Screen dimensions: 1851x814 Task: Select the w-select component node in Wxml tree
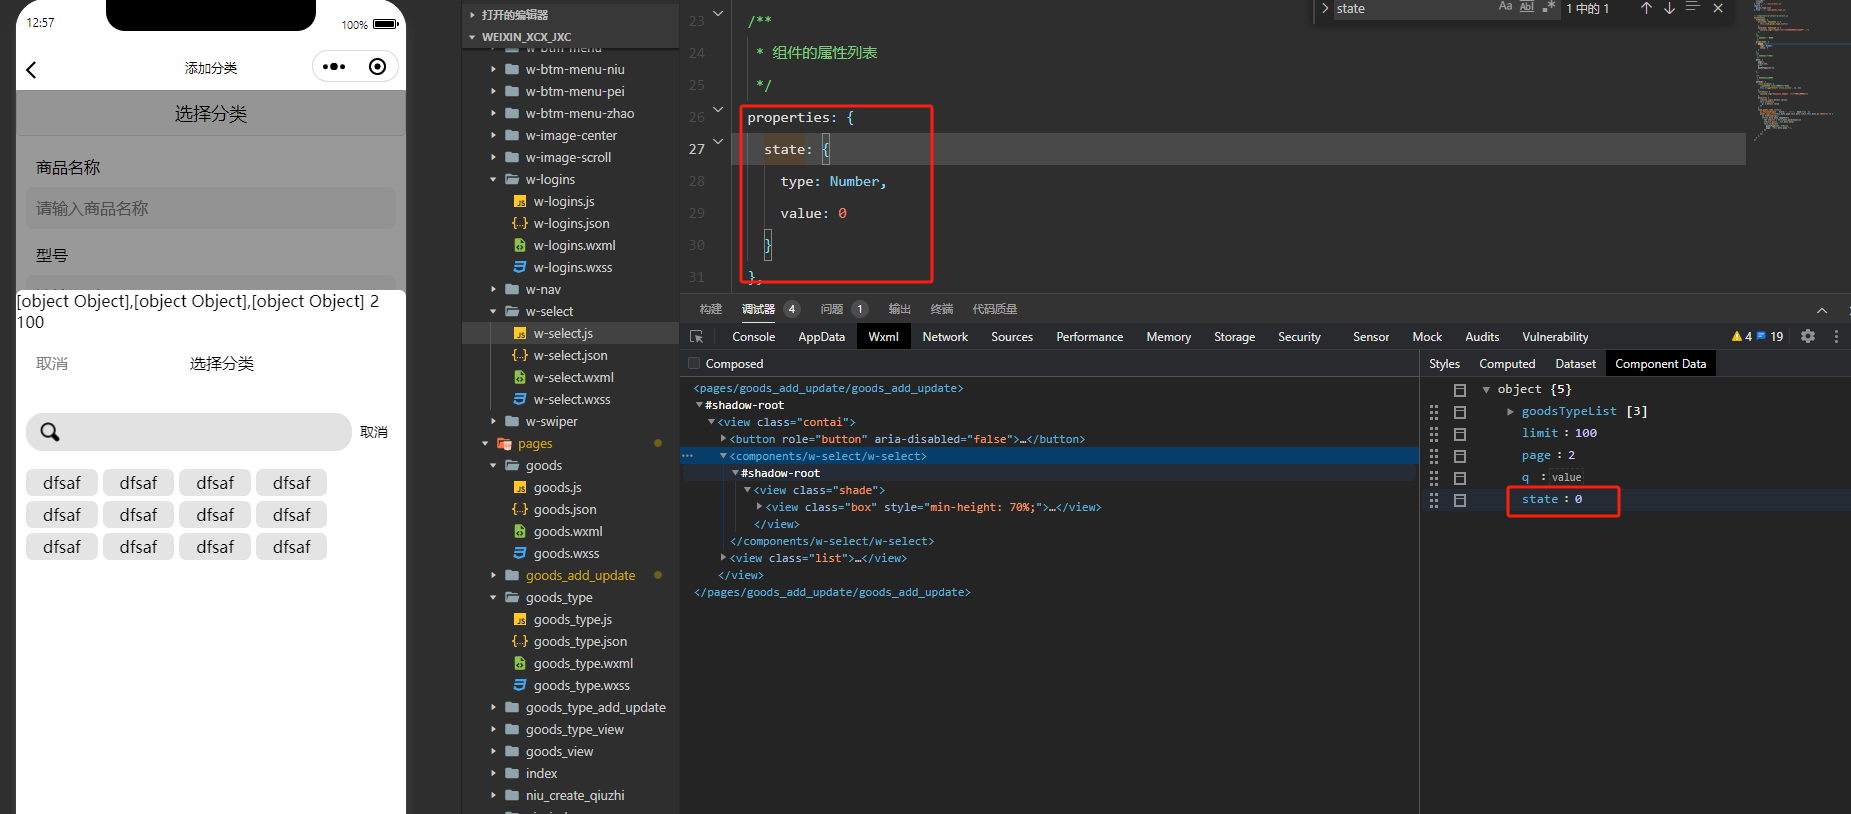[828, 456]
